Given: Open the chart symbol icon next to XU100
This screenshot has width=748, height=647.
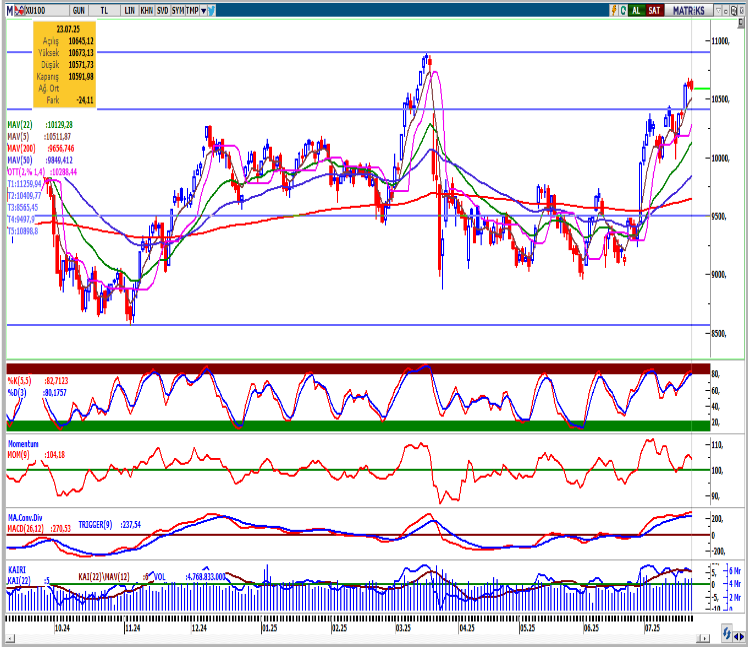Looking at the screenshot, I should [19, 10].
